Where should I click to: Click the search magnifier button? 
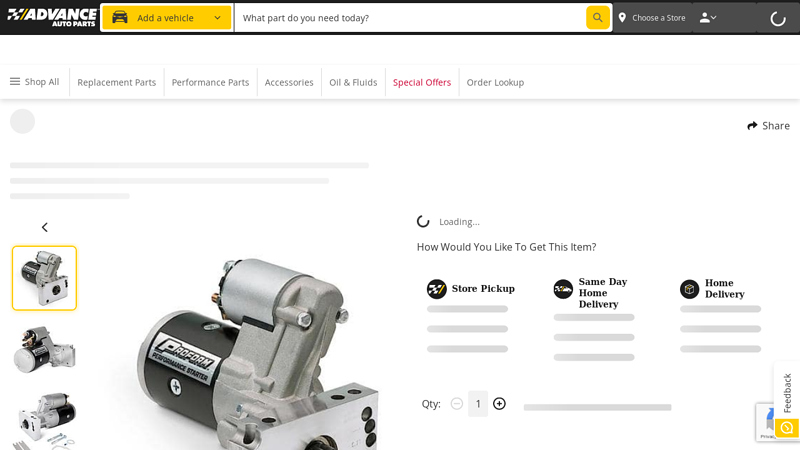click(597, 17)
